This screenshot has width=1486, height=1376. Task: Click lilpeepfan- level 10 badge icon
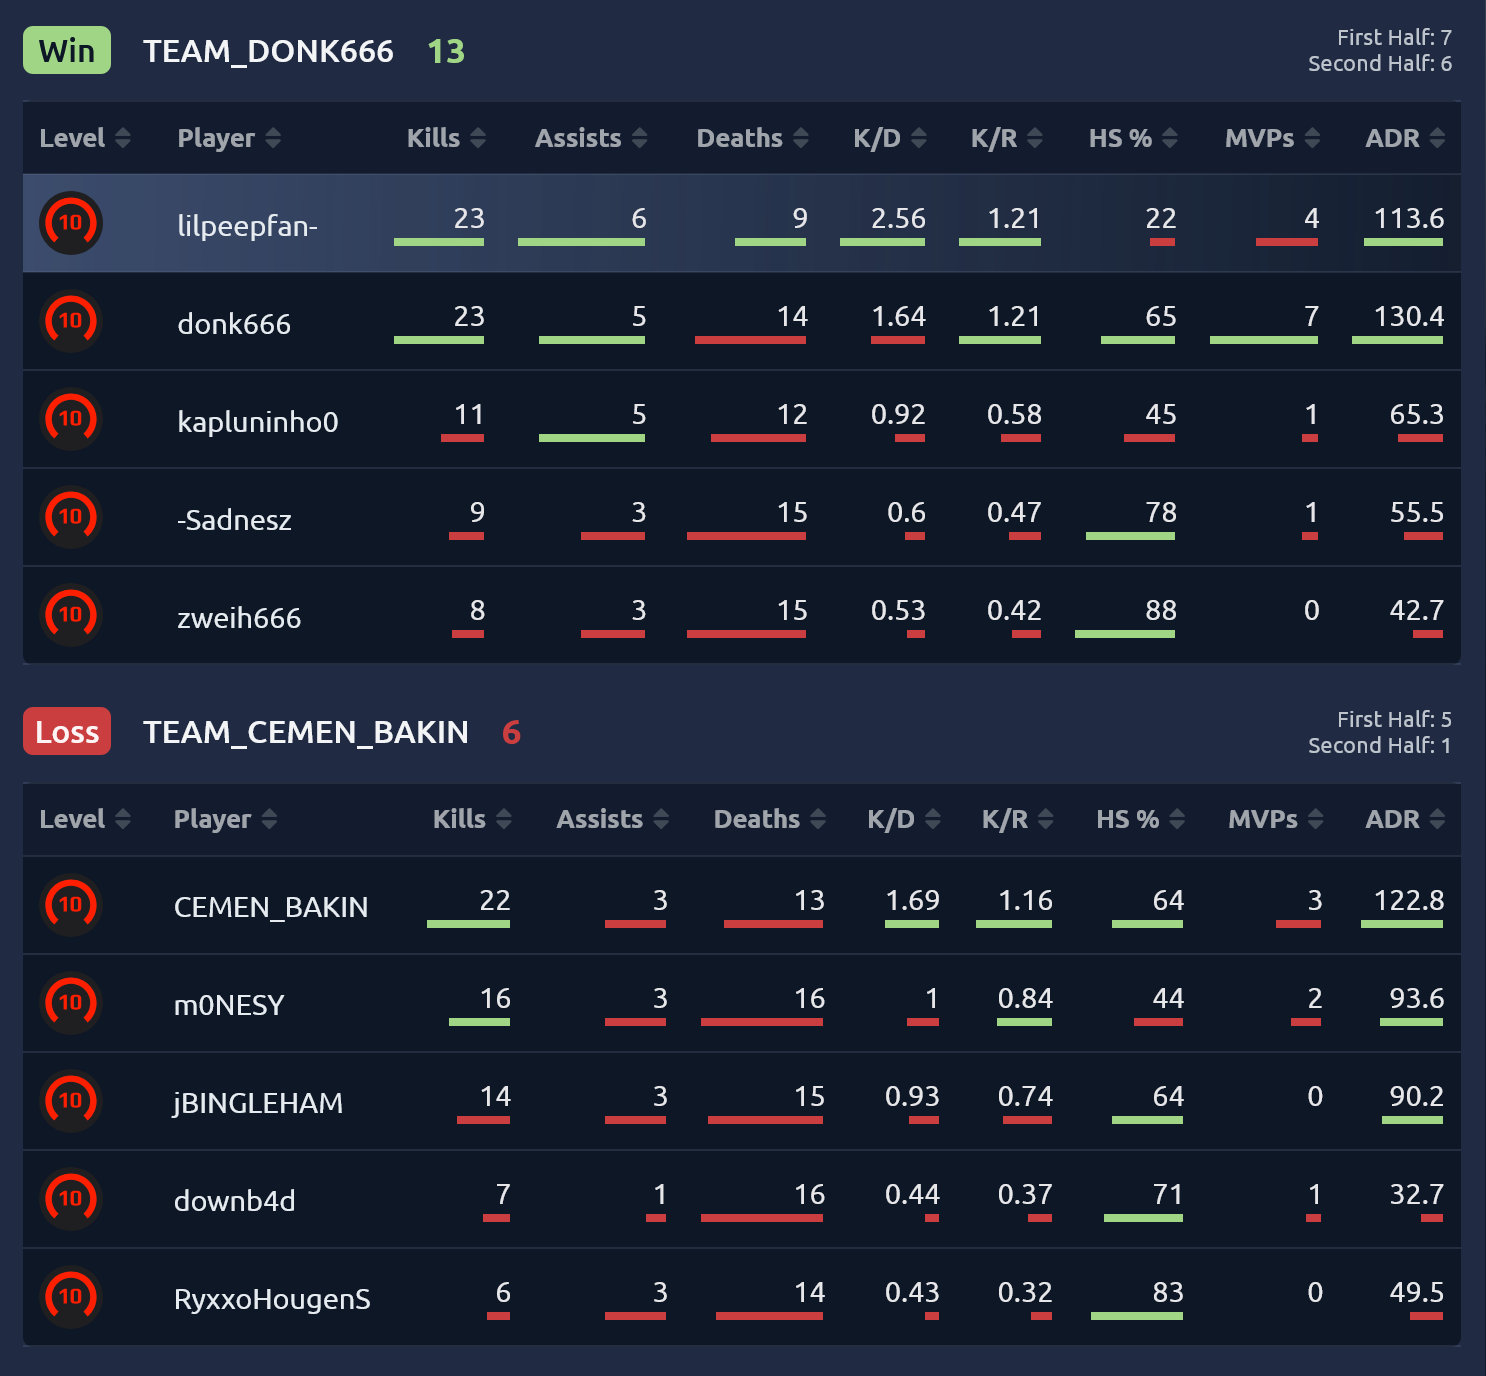pyautogui.click(x=71, y=223)
